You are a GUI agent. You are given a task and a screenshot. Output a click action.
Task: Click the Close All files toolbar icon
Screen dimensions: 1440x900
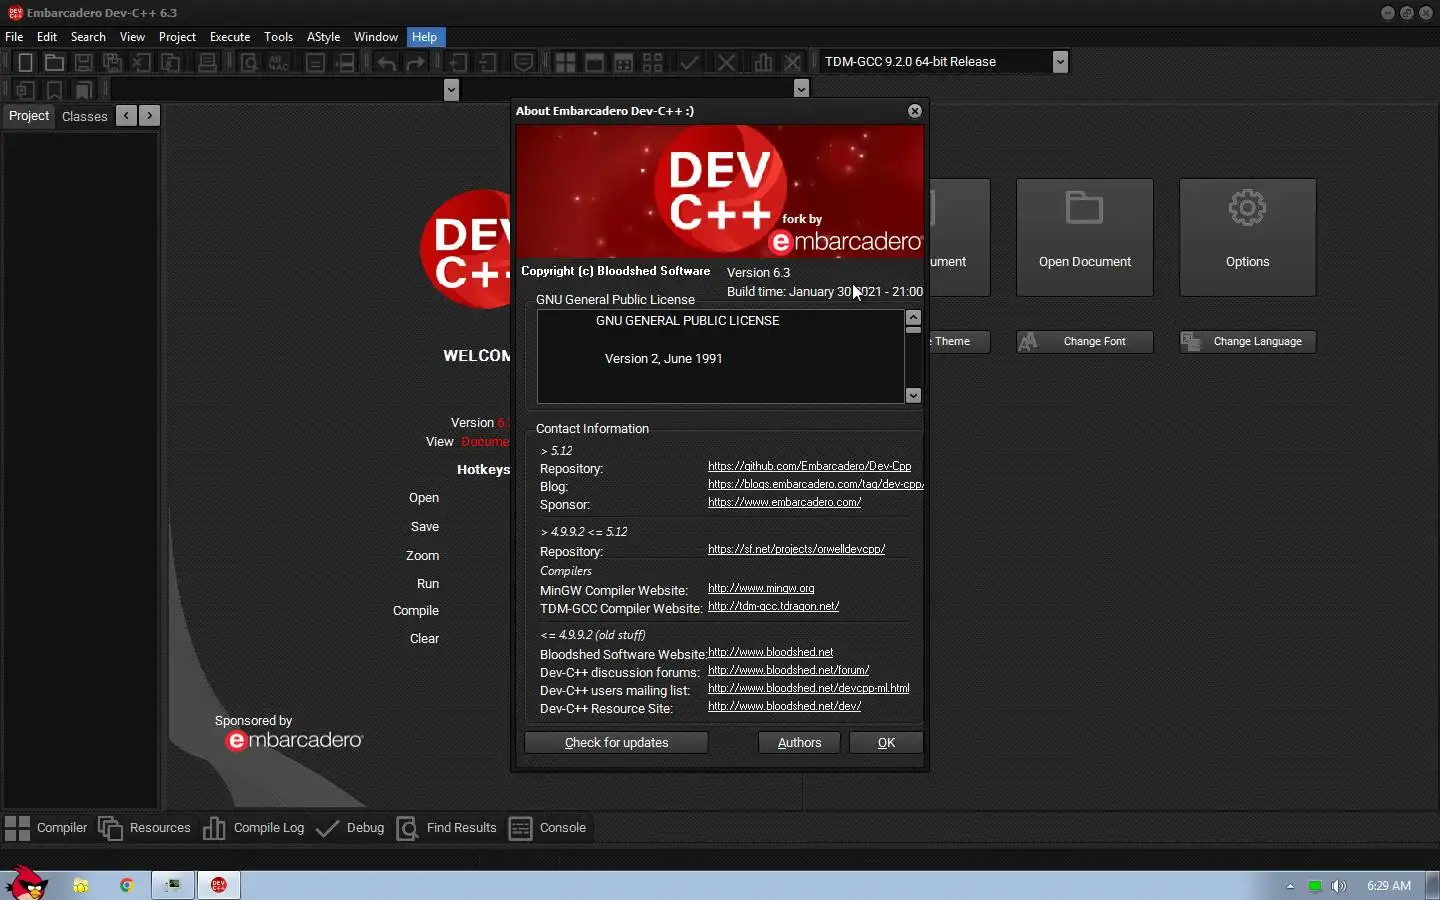click(x=171, y=62)
